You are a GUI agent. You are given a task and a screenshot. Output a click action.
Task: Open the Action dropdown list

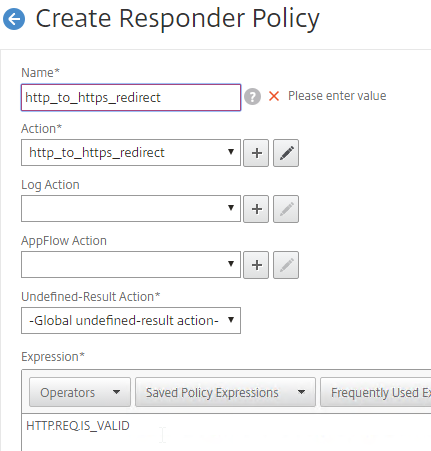click(131, 152)
